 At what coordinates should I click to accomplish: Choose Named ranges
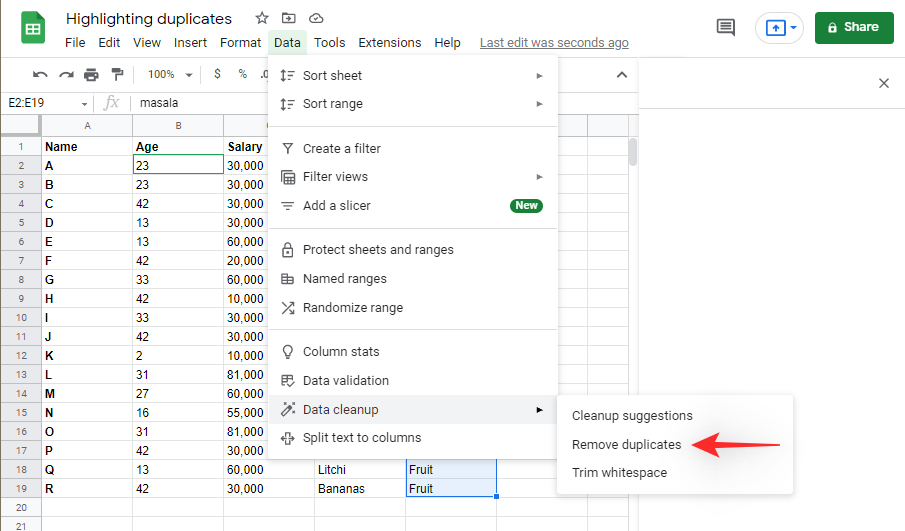tap(413, 279)
